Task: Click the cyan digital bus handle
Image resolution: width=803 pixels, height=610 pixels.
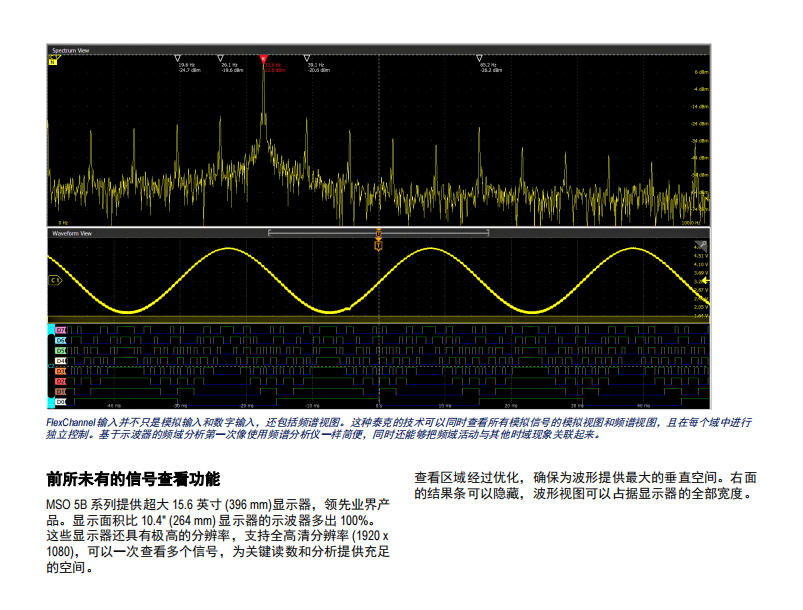Action: tap(51, 366)
